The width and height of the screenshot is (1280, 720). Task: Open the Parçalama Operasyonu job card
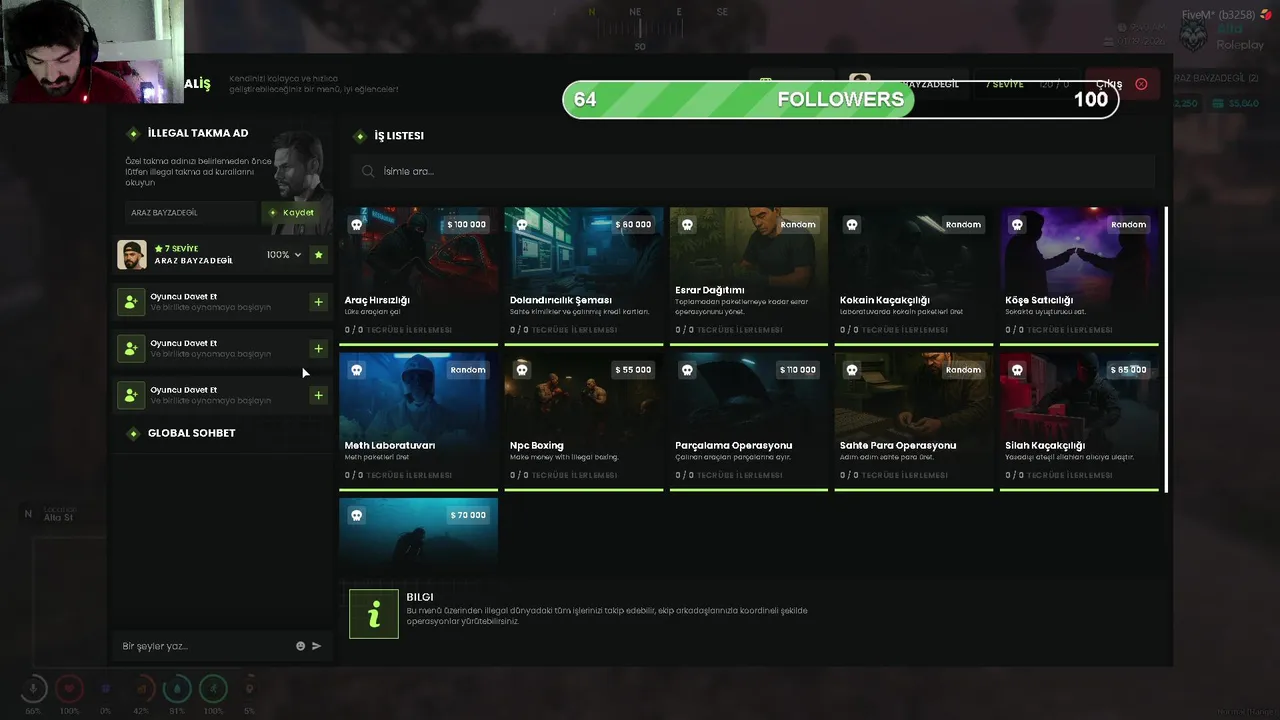tap(749, 421)
